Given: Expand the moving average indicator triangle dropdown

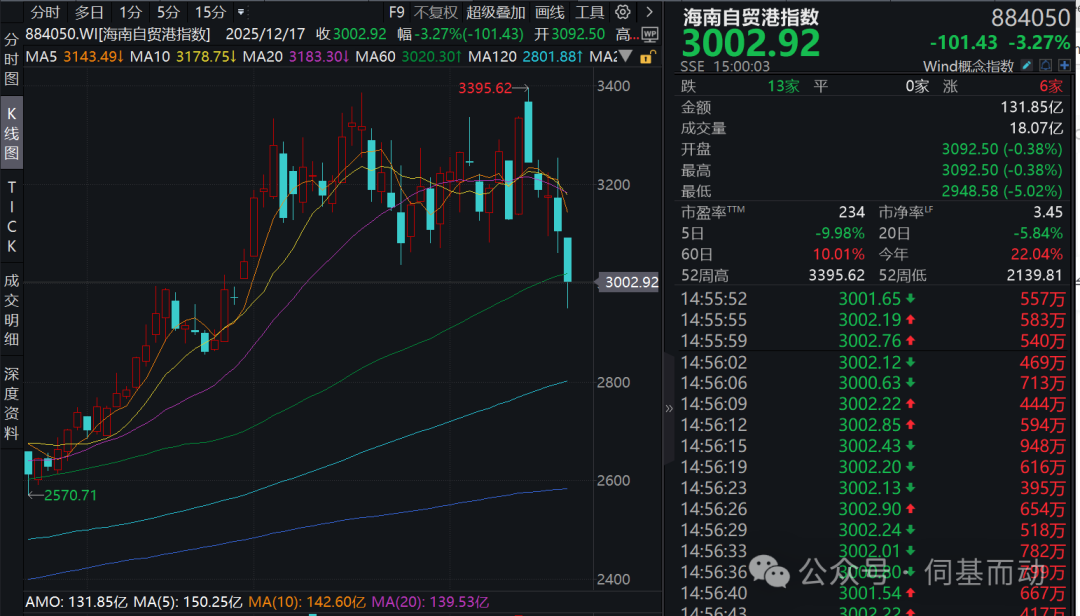Looking at the screenshot, I should tap(625, 57).
